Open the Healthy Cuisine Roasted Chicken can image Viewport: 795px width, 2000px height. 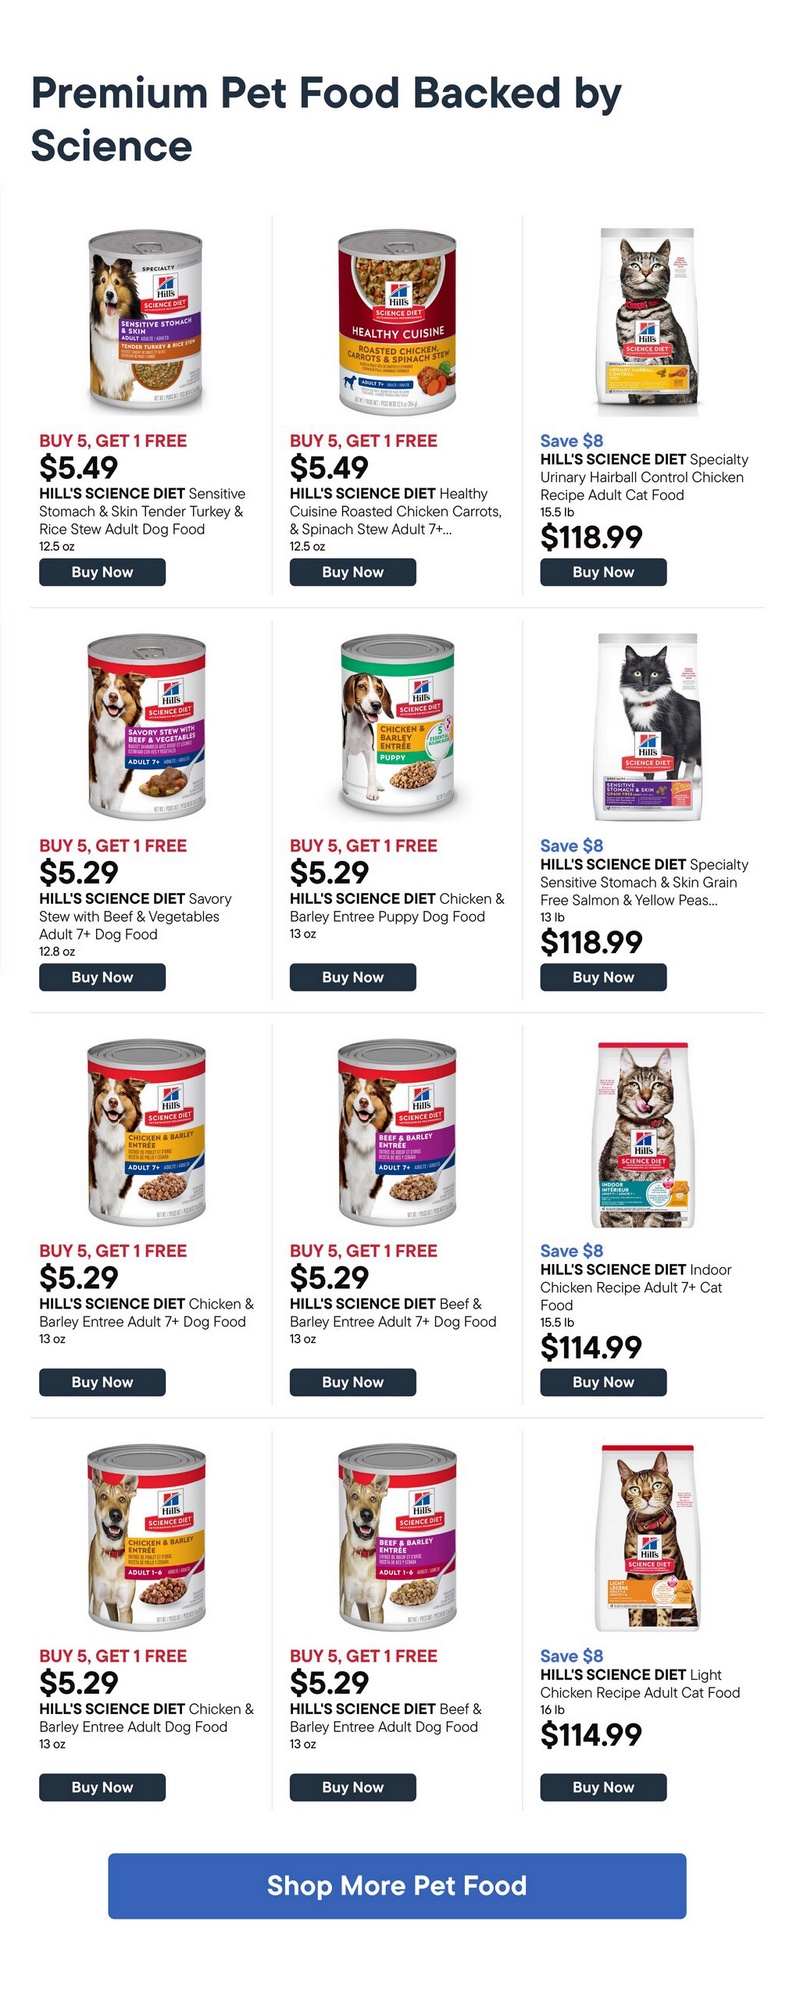coord(397,324)
